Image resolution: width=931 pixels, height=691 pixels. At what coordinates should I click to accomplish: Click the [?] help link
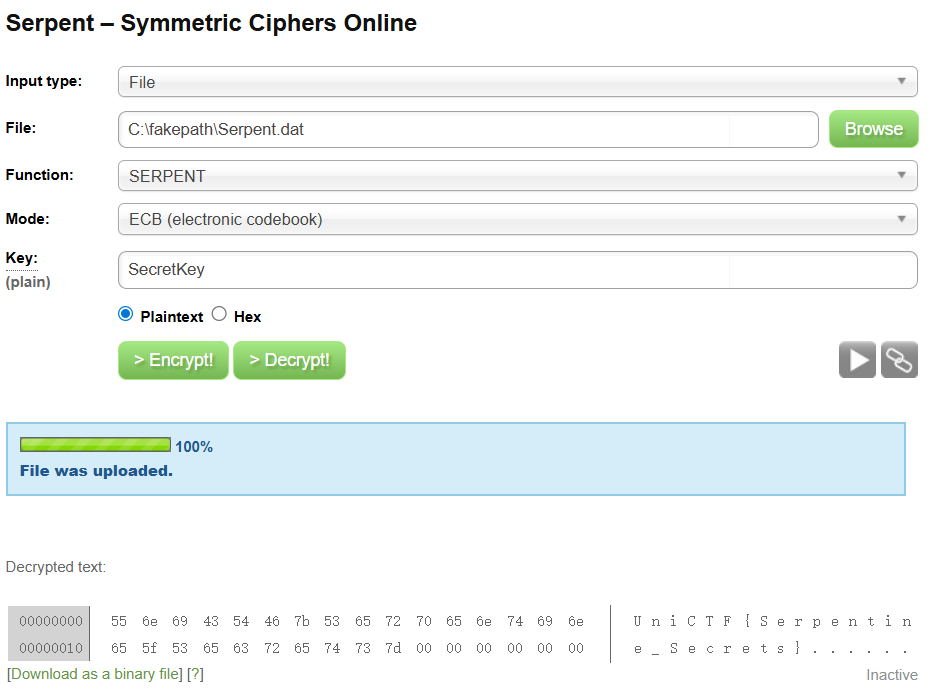[x=195, y=674]
